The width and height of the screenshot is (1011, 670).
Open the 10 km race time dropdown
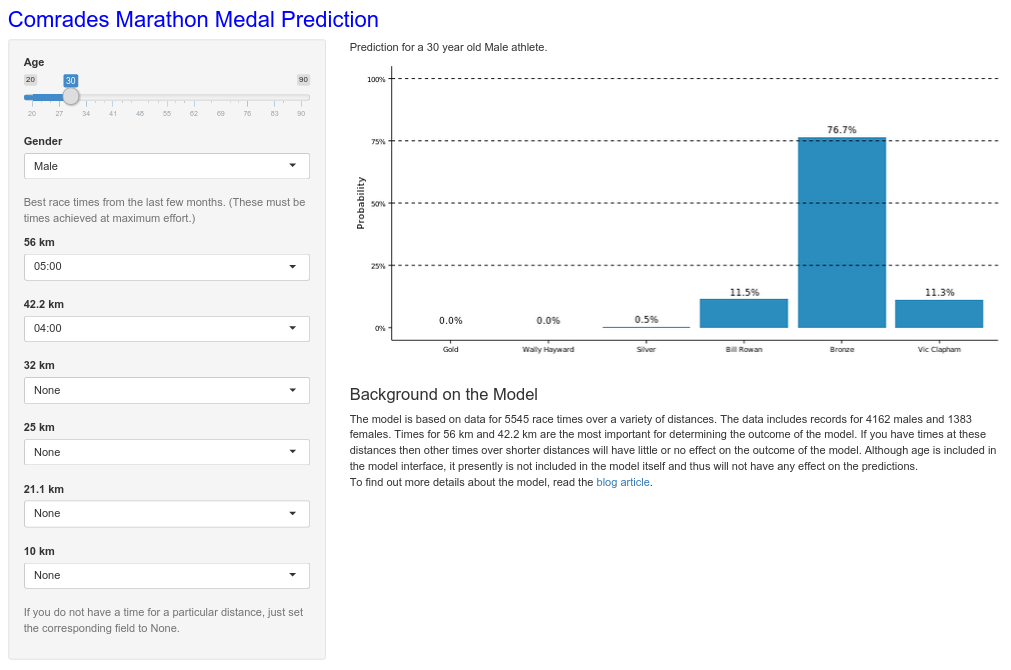point(165,575)
